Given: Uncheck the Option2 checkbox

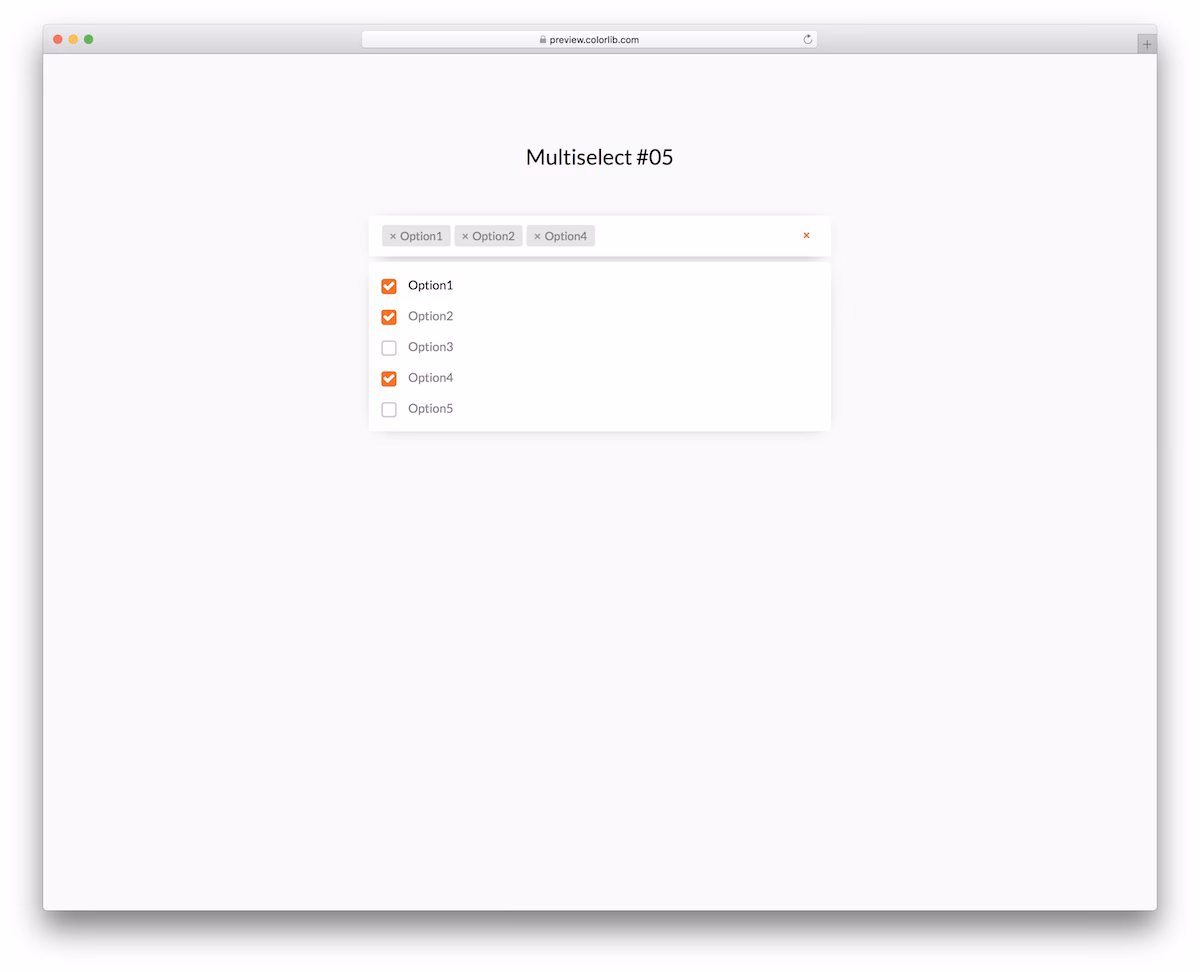Looking at the screenshot, I should 389,317.
